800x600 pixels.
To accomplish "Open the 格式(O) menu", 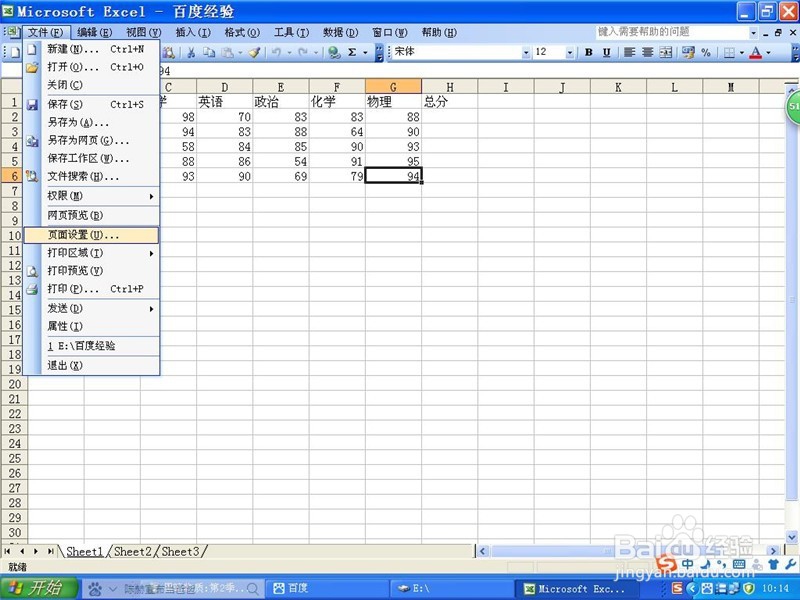I will click(242, 32).
